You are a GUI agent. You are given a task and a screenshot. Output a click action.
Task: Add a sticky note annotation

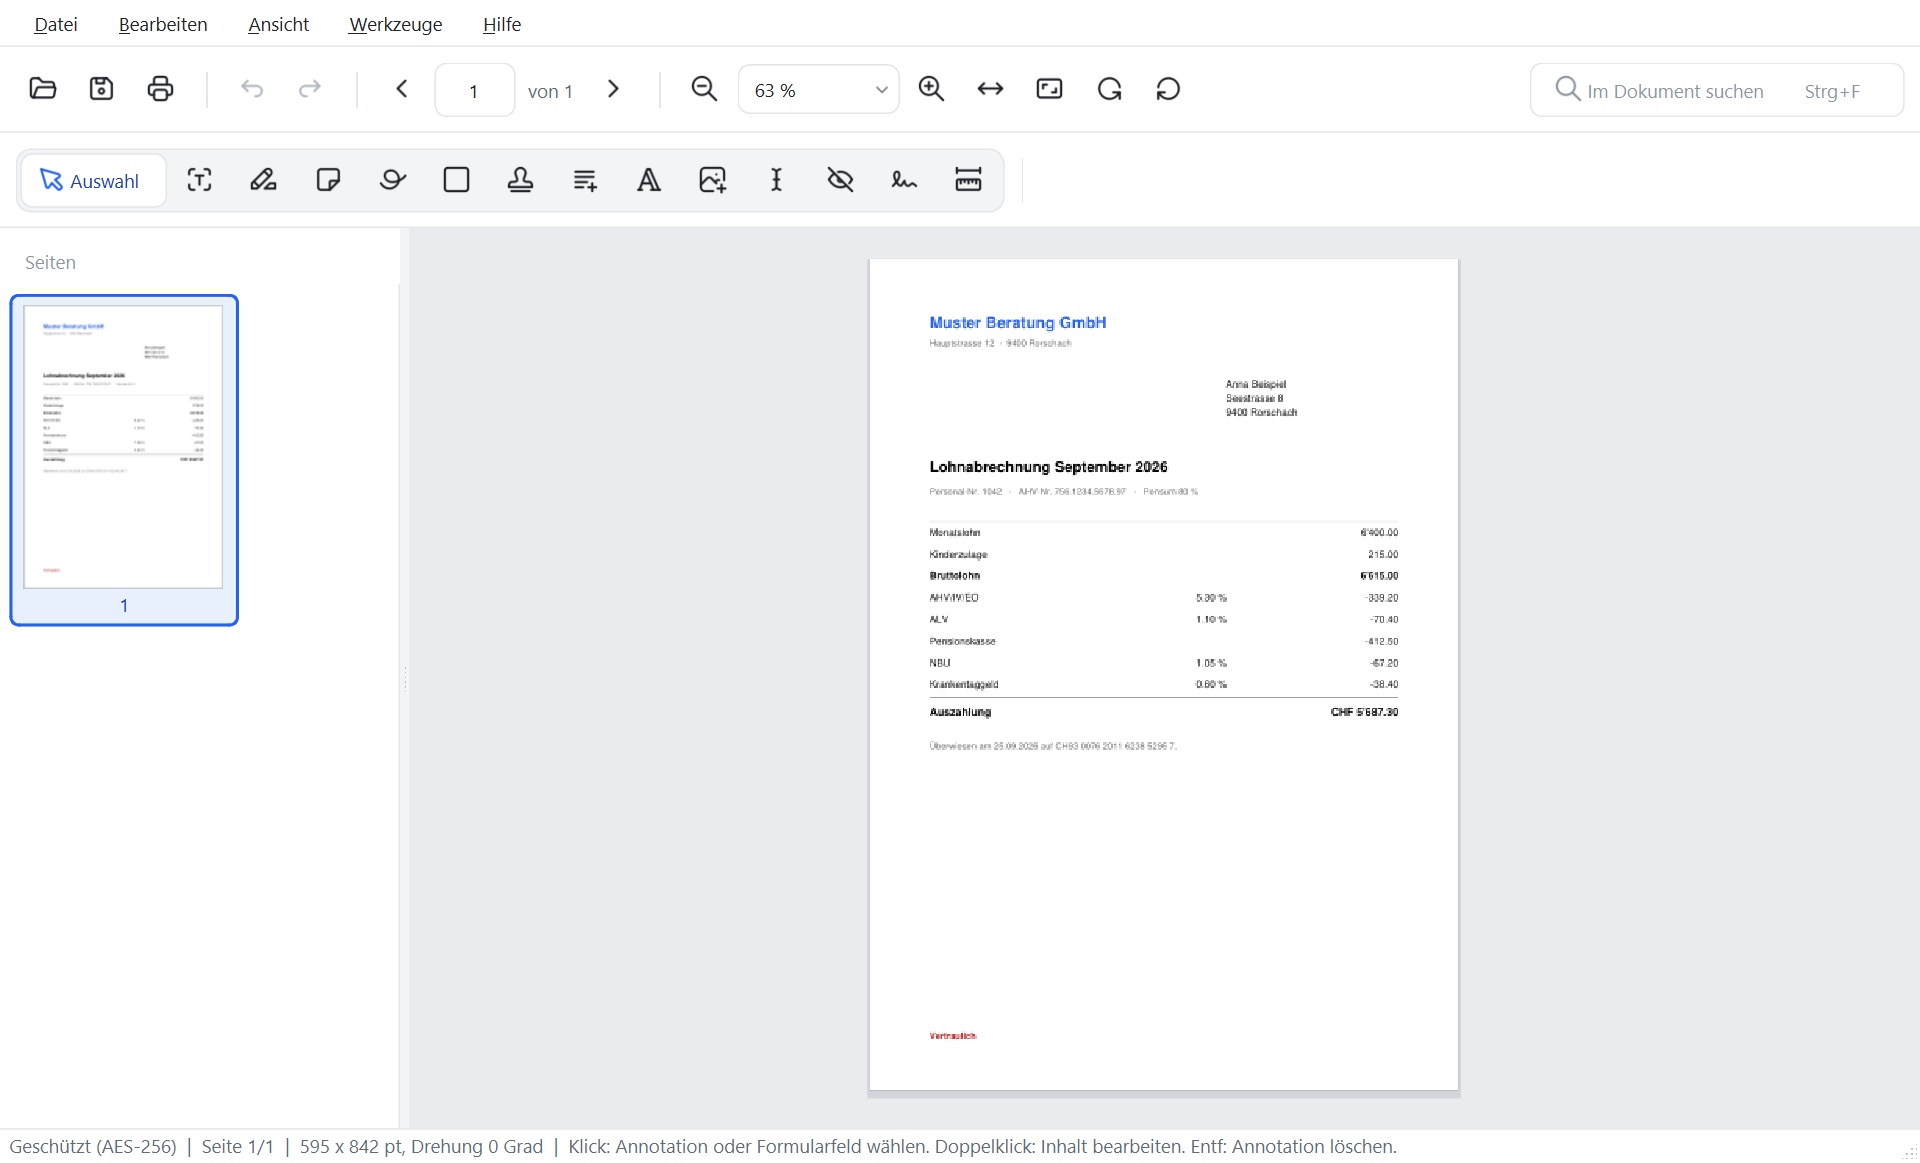328,180
